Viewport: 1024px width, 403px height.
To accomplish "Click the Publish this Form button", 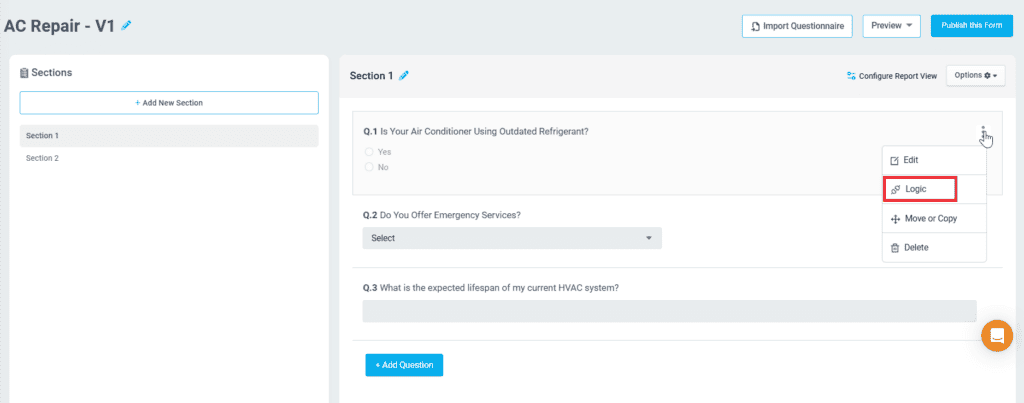I will 971,26.
